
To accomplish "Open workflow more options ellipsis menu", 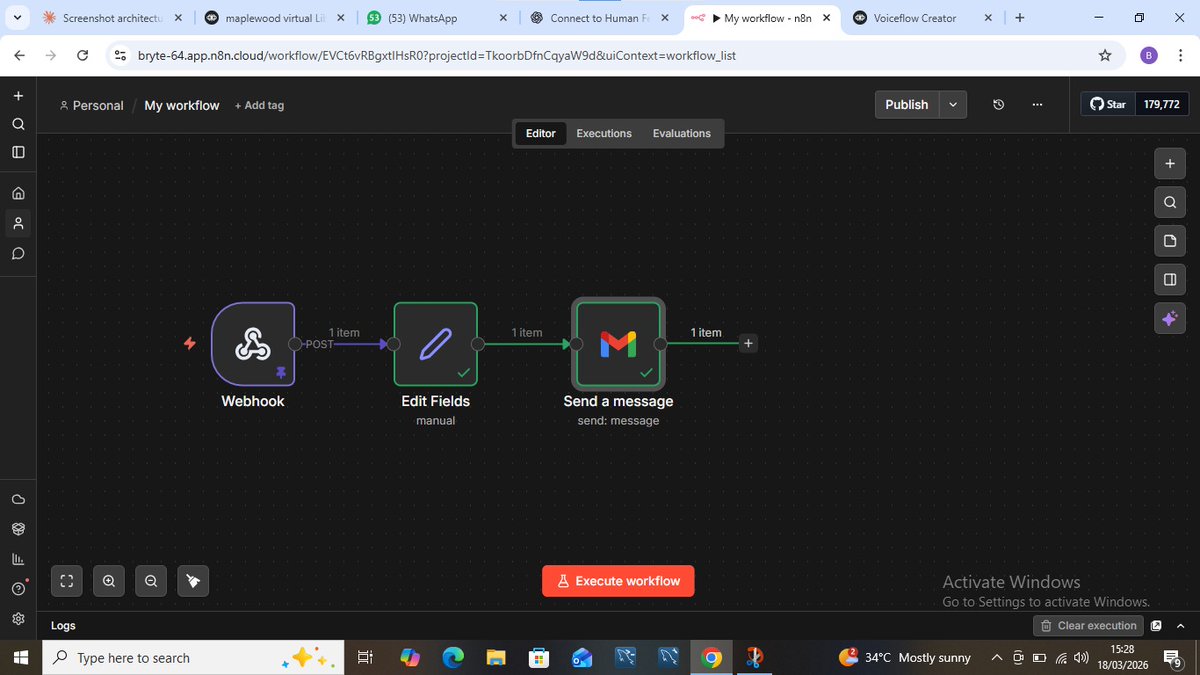I will [1037, 105].
